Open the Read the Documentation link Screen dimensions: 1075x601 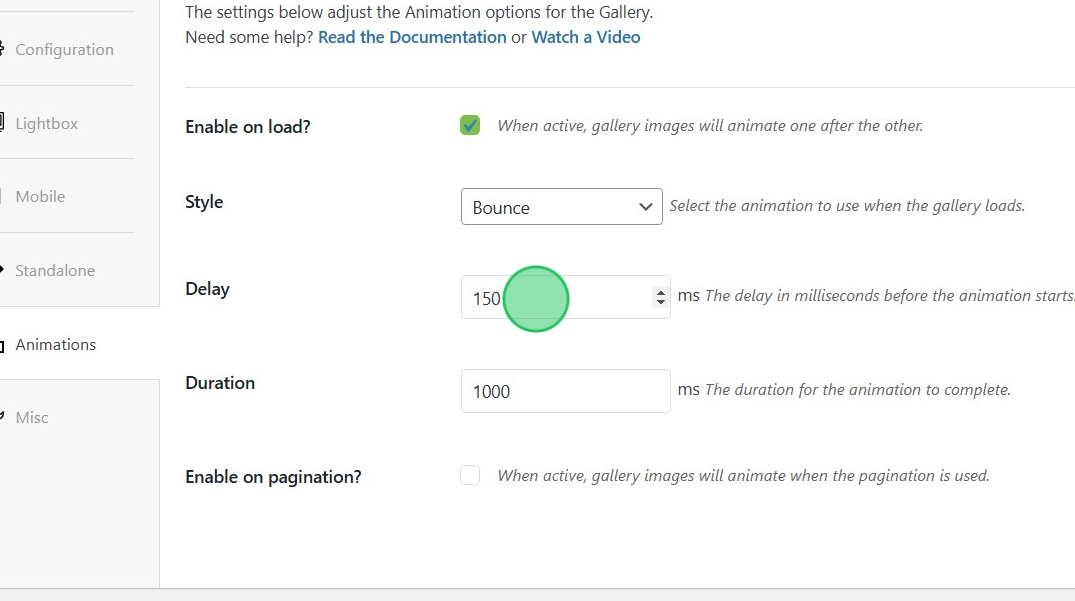pos(412,37)
